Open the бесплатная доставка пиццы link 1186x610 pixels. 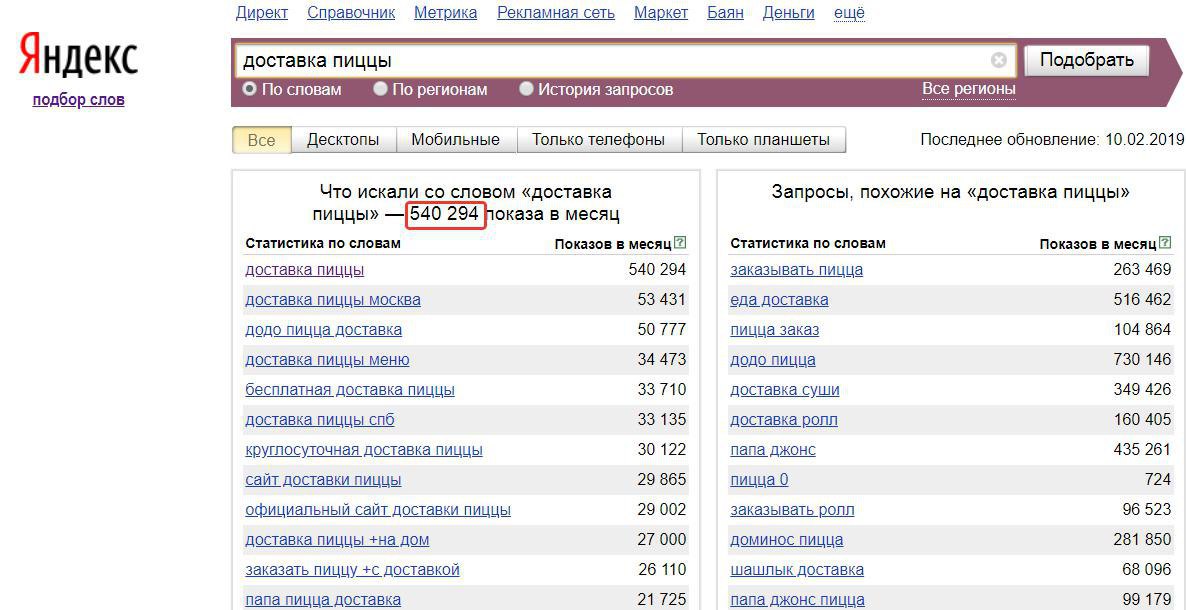[350, 390]
